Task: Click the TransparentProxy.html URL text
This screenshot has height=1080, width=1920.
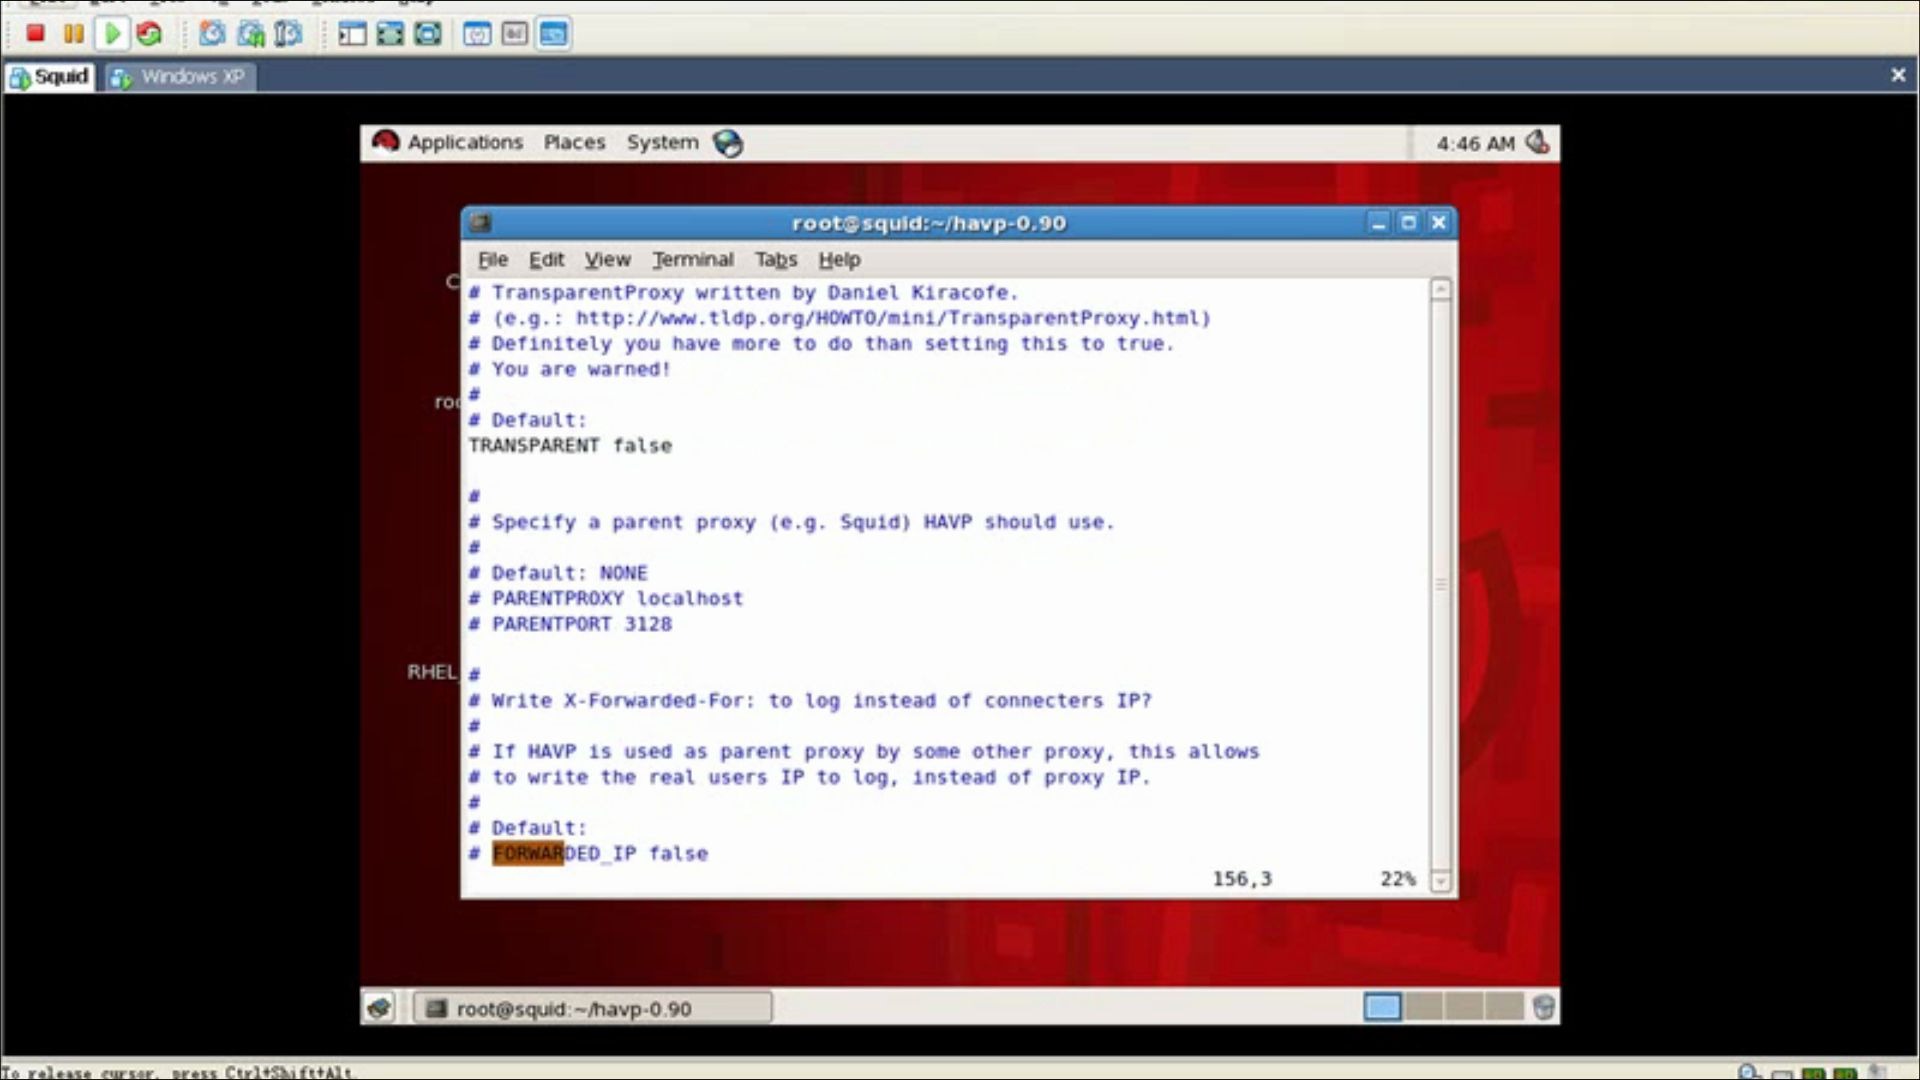Action: pos(887,318)
